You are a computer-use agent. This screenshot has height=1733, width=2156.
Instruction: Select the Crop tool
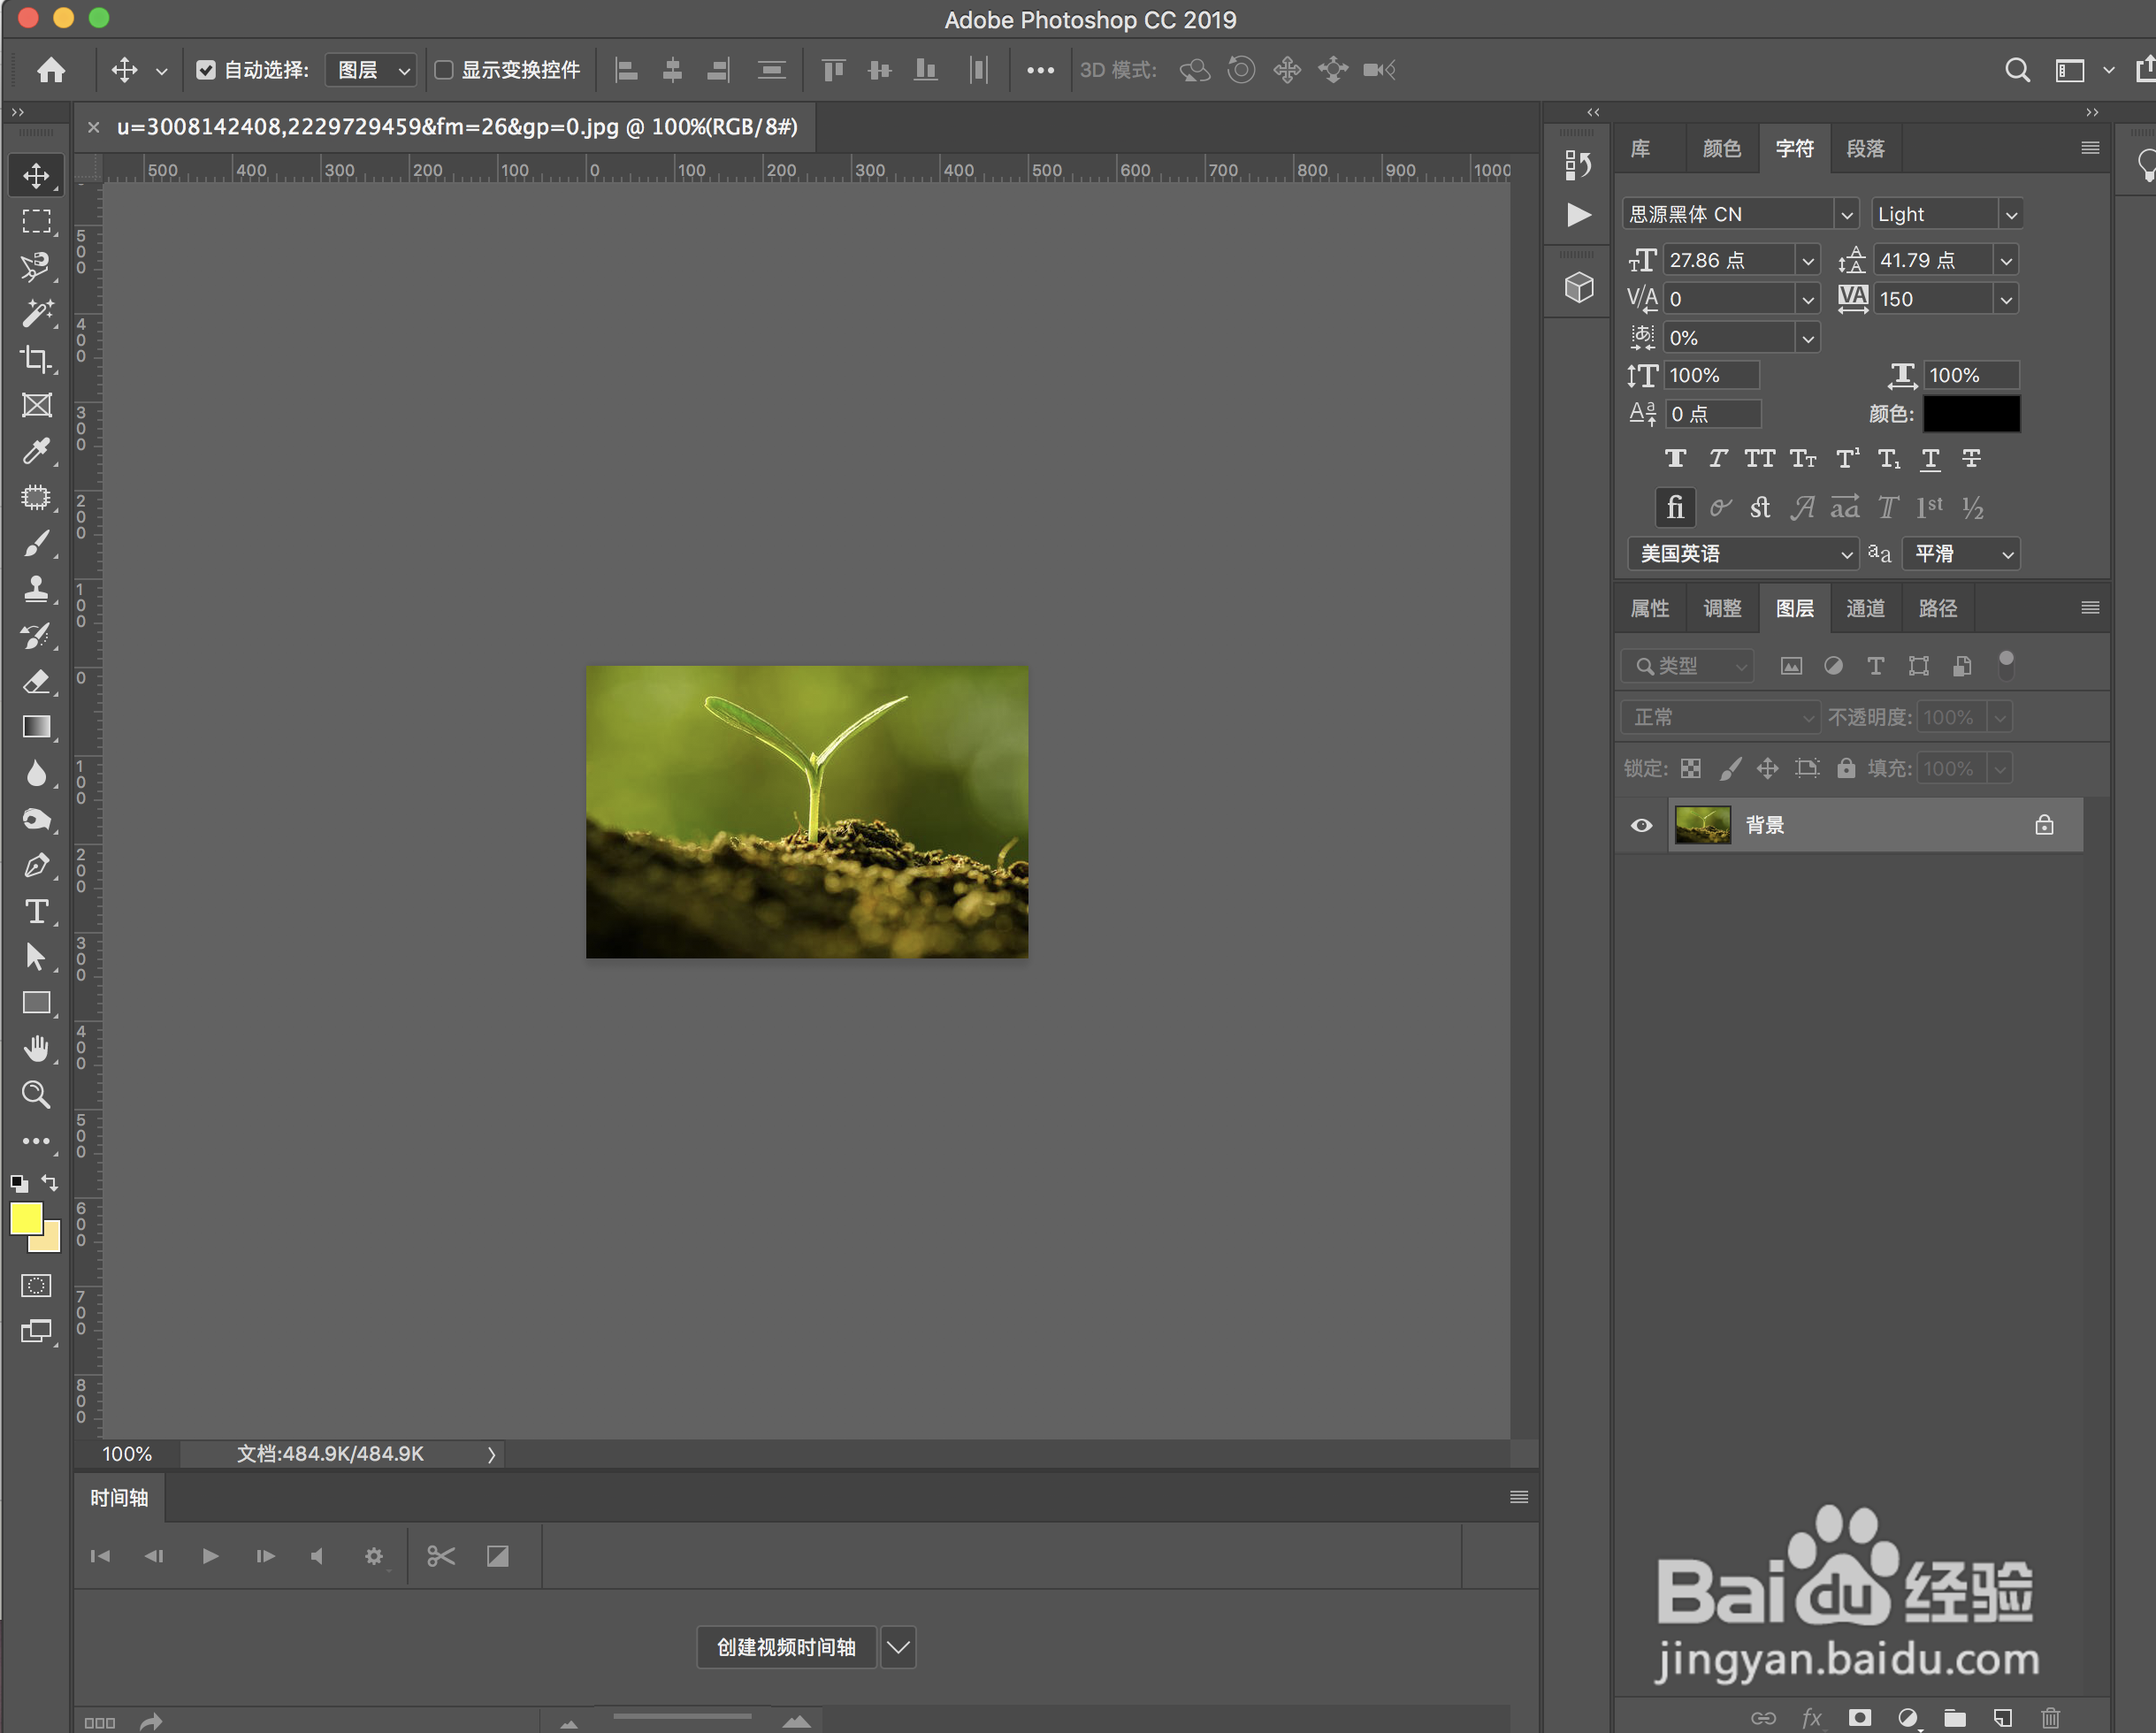(37, 359)
